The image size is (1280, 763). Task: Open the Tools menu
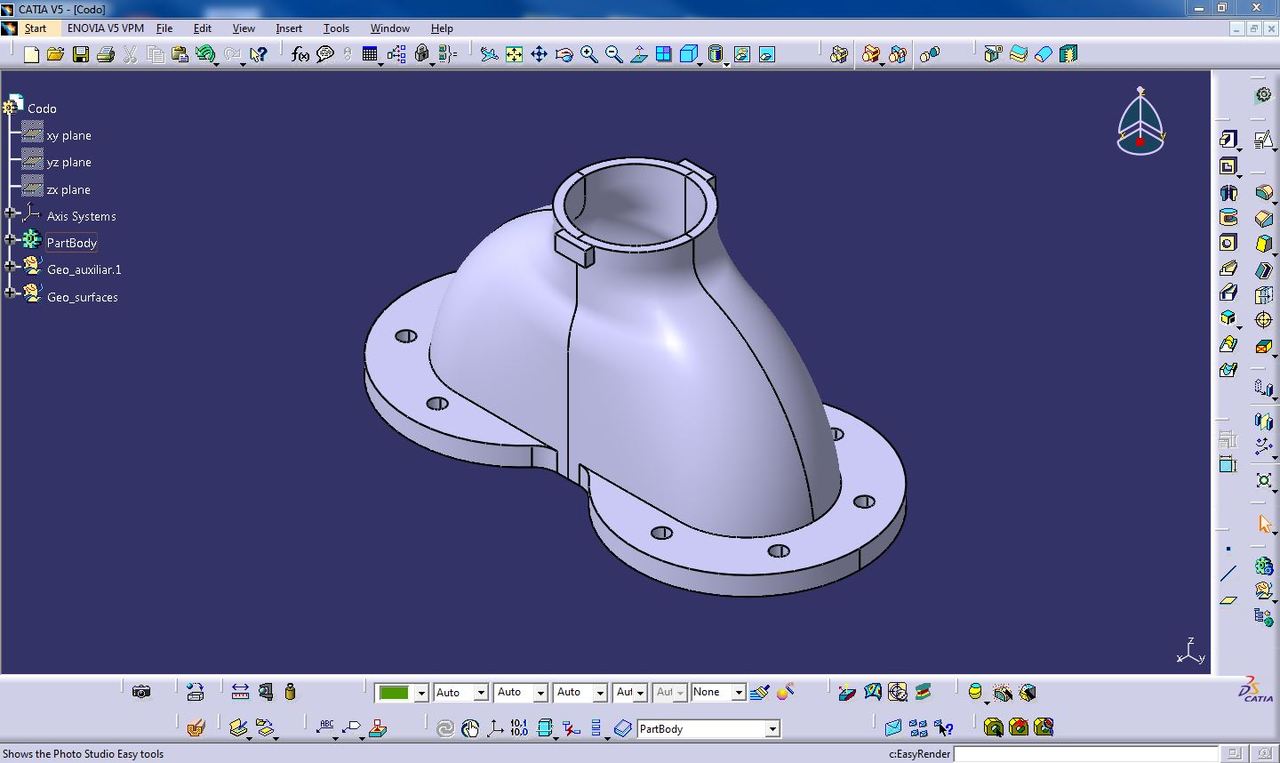tap(336, 28)
